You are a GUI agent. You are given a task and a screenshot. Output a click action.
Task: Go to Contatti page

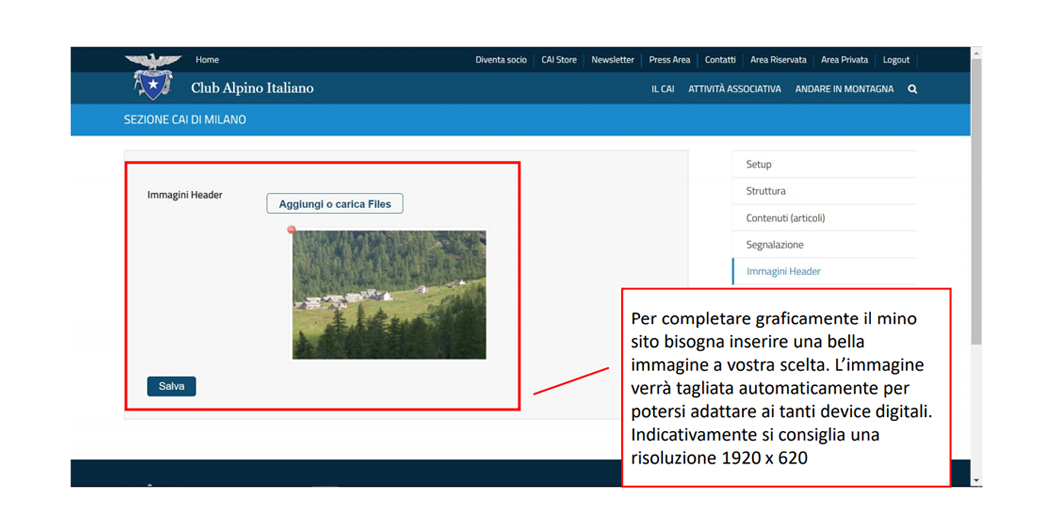click(x=720, y=60)
